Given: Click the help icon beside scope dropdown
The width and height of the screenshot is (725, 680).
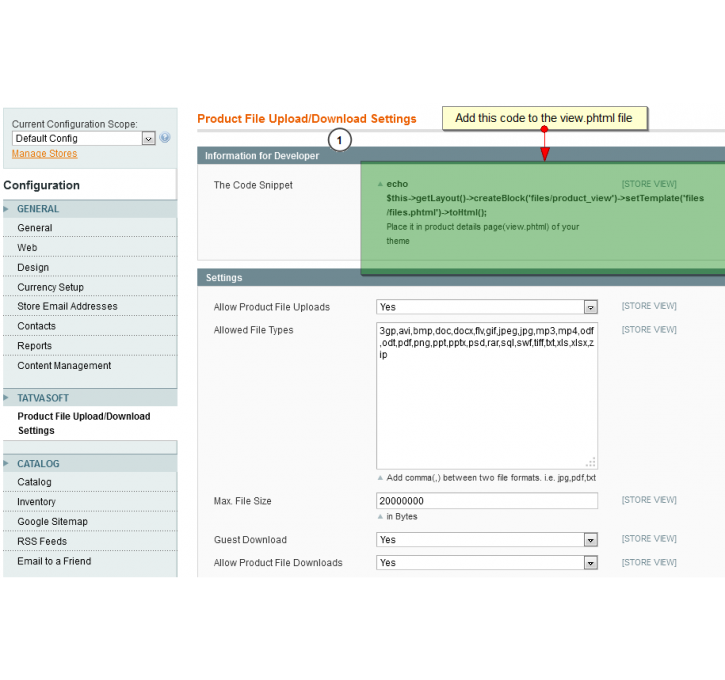Looking at the screenshot, I should [165, 137].
